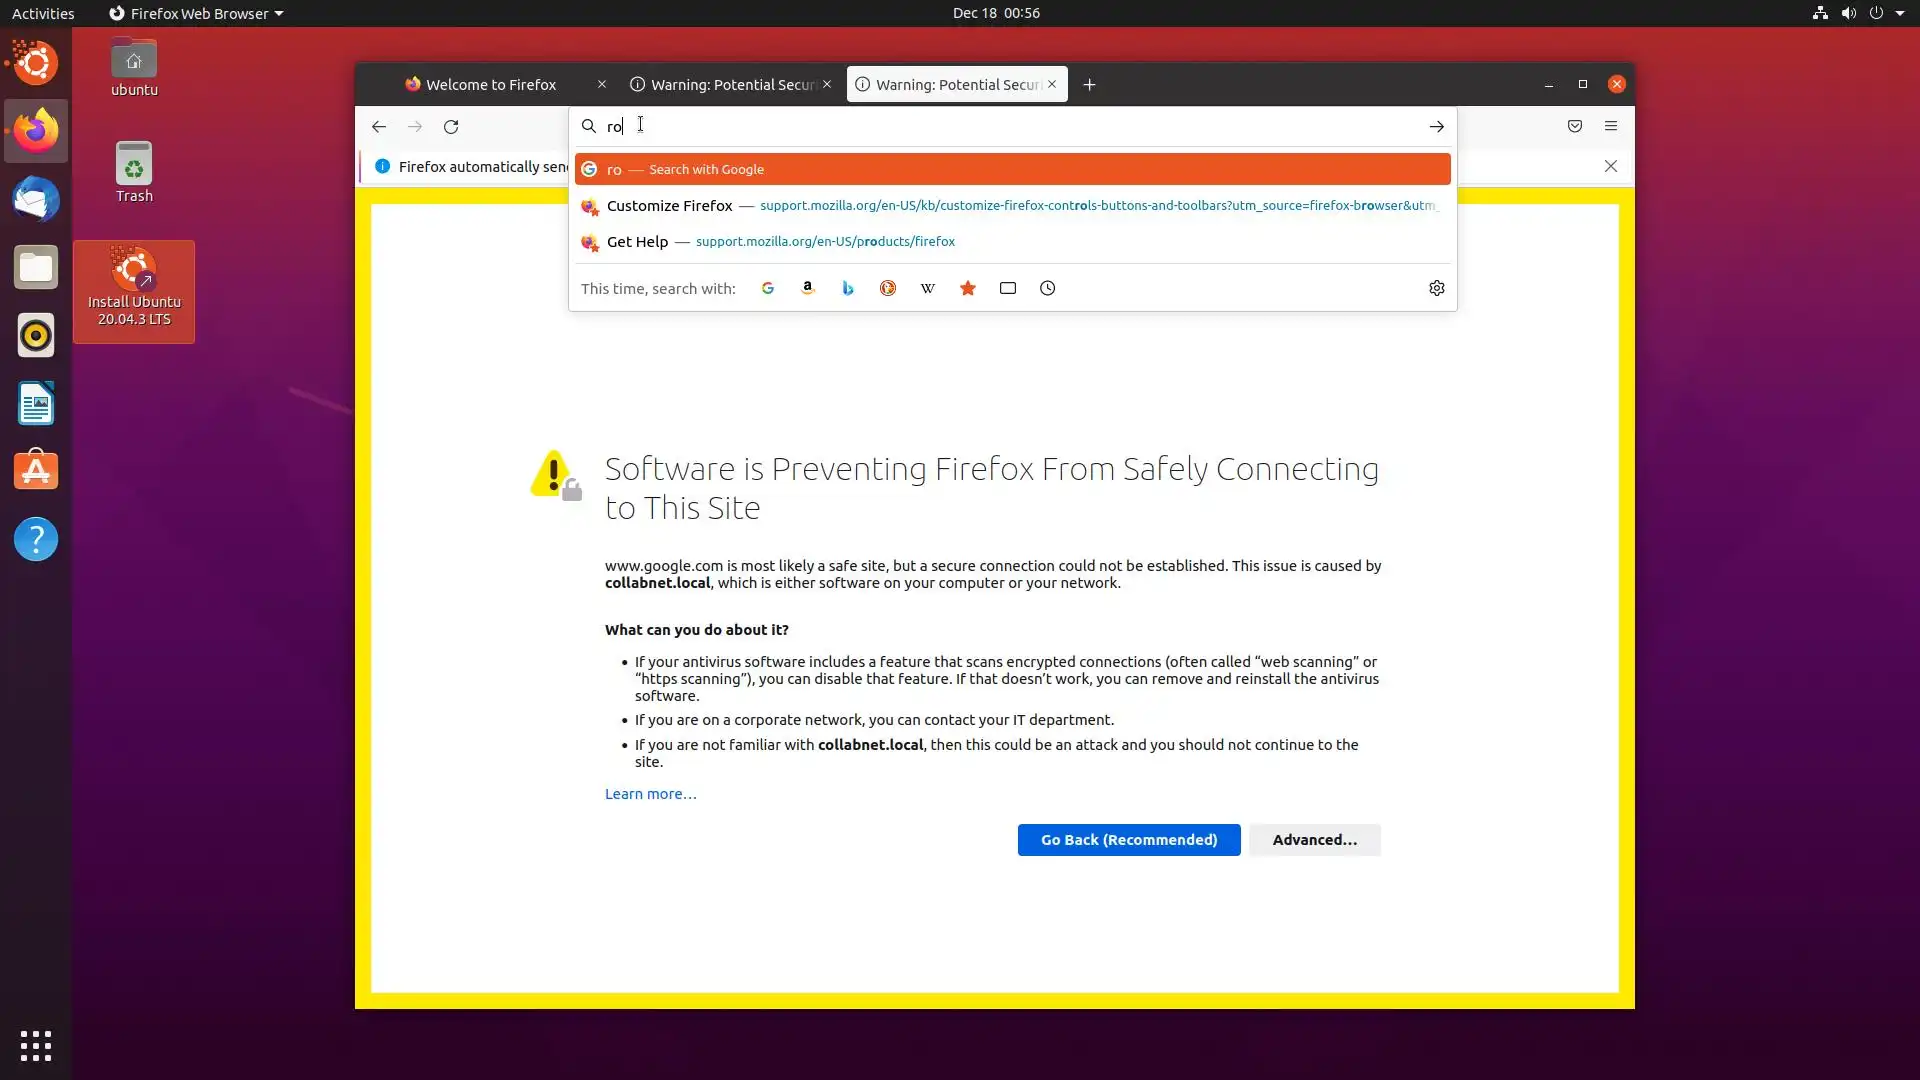Viewport: 1920px width, 1080px height.
Task: Click Go Back (Recommended) button
Action: (1128, 840)
